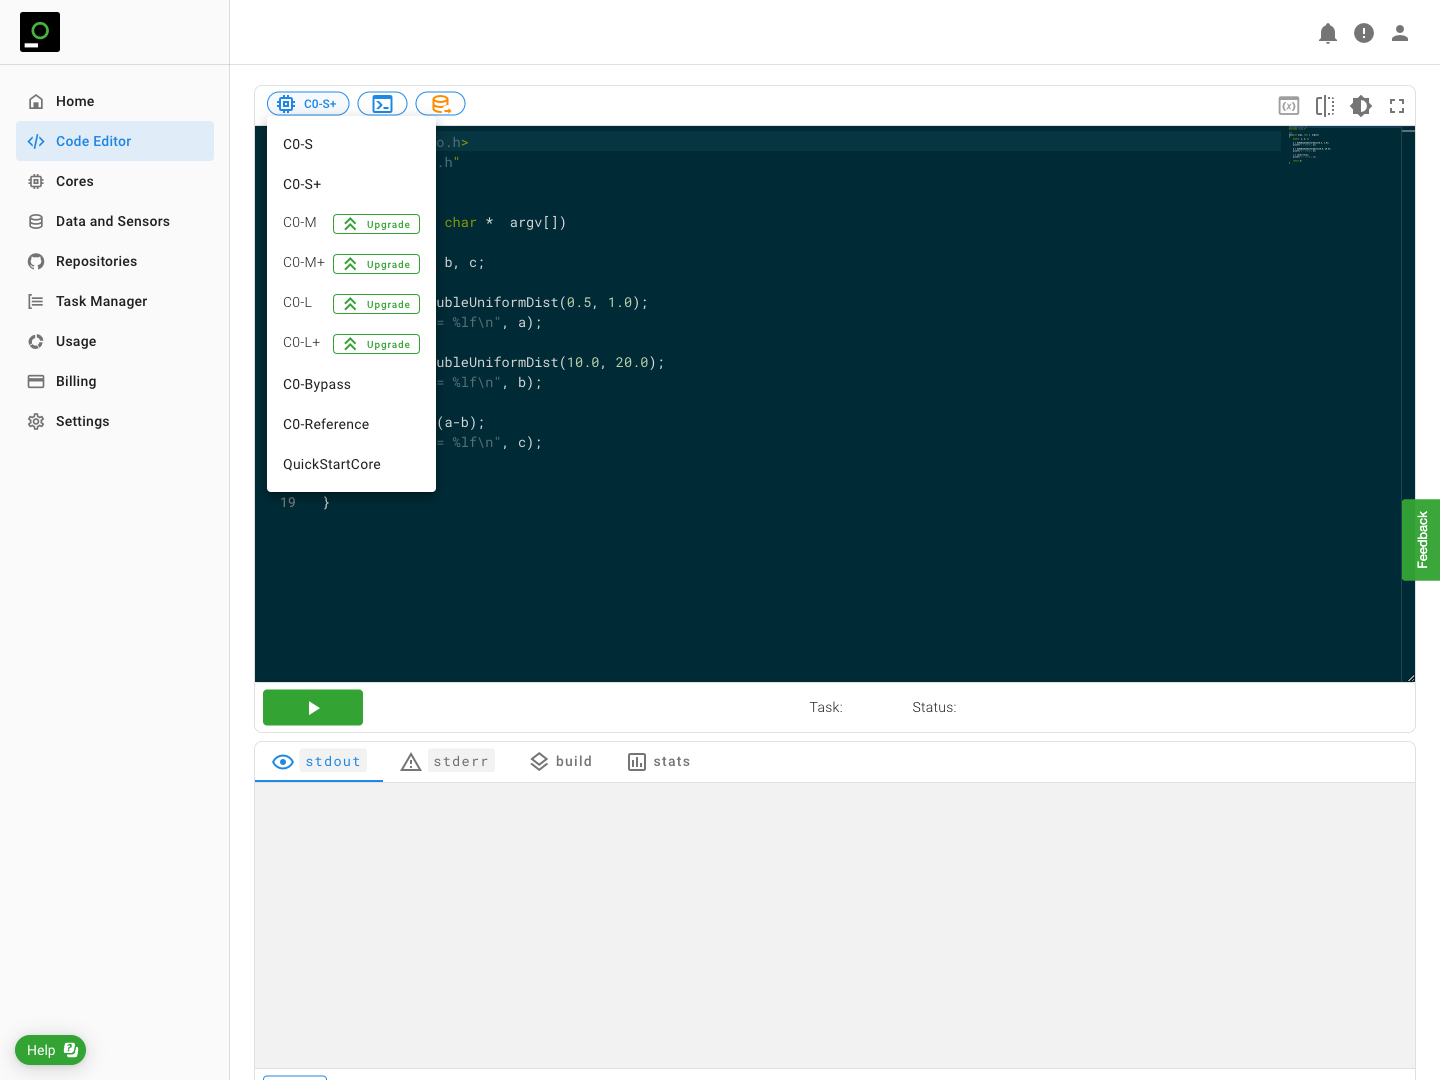Expand the C0-S+ core selector chip
1440x1080 pixels.
[x=308, y=104]
